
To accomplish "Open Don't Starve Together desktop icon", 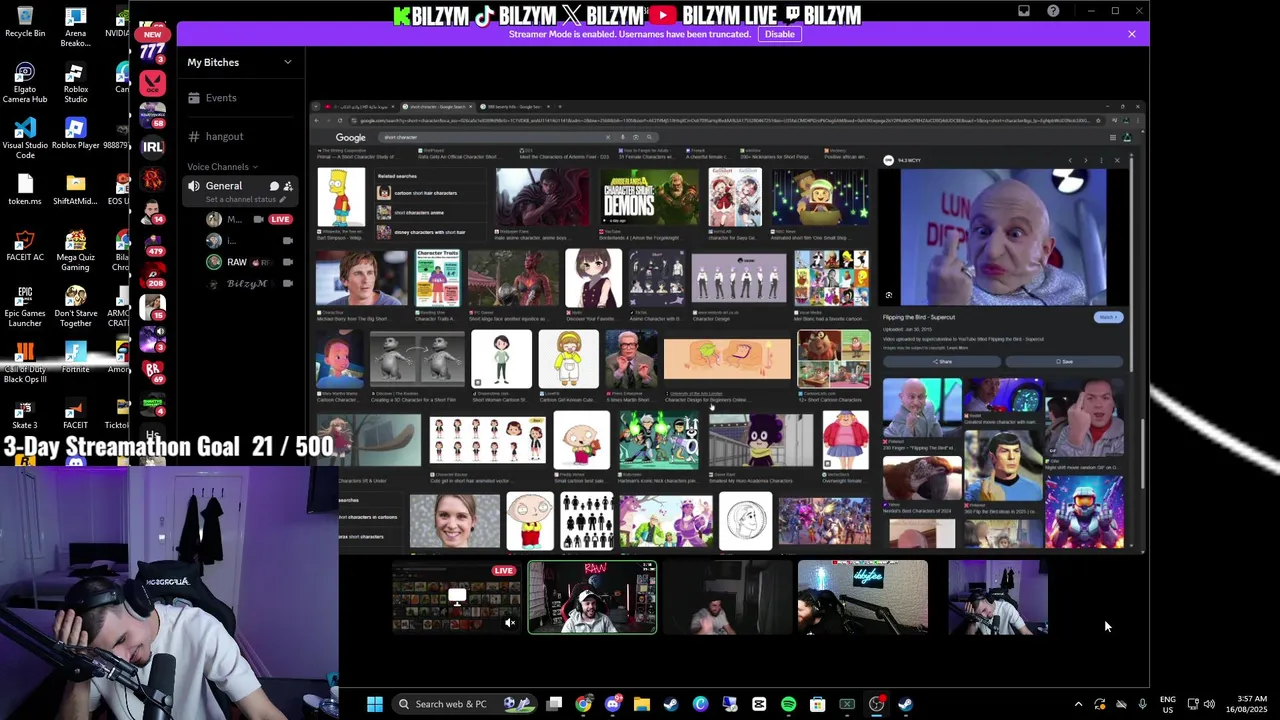I will [x=76, y=307].
